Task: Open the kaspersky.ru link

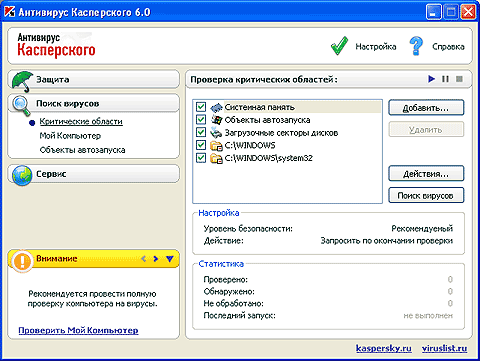Action: click(384, 349)
